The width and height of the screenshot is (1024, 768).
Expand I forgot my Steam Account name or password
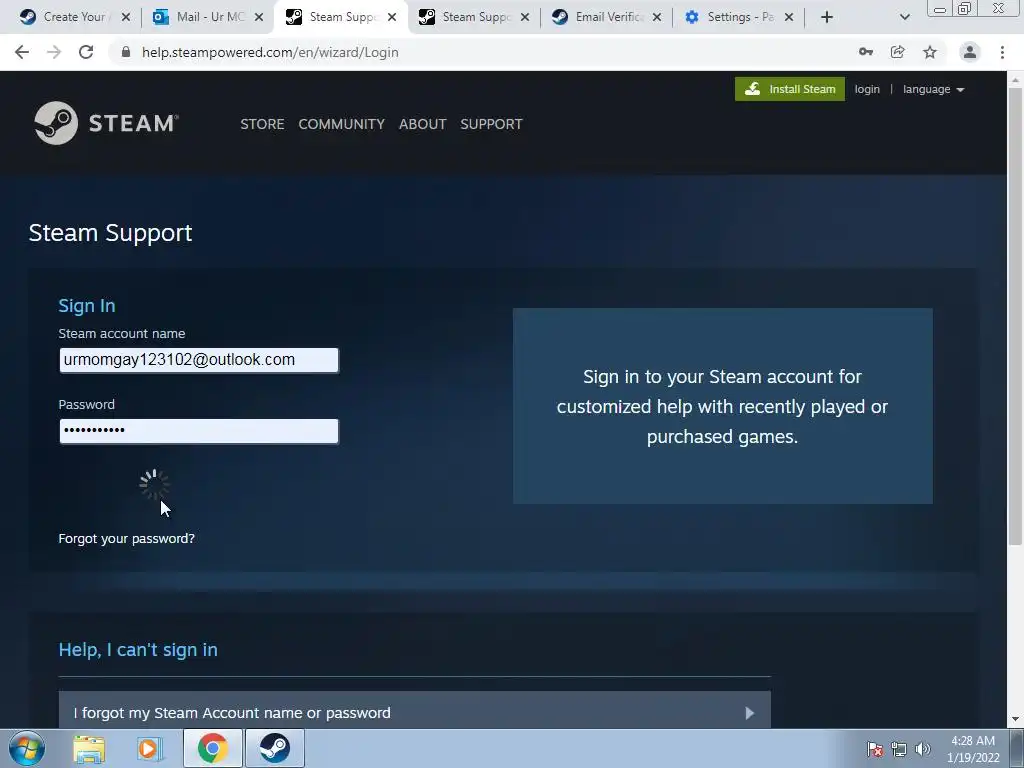click(415, 712)
